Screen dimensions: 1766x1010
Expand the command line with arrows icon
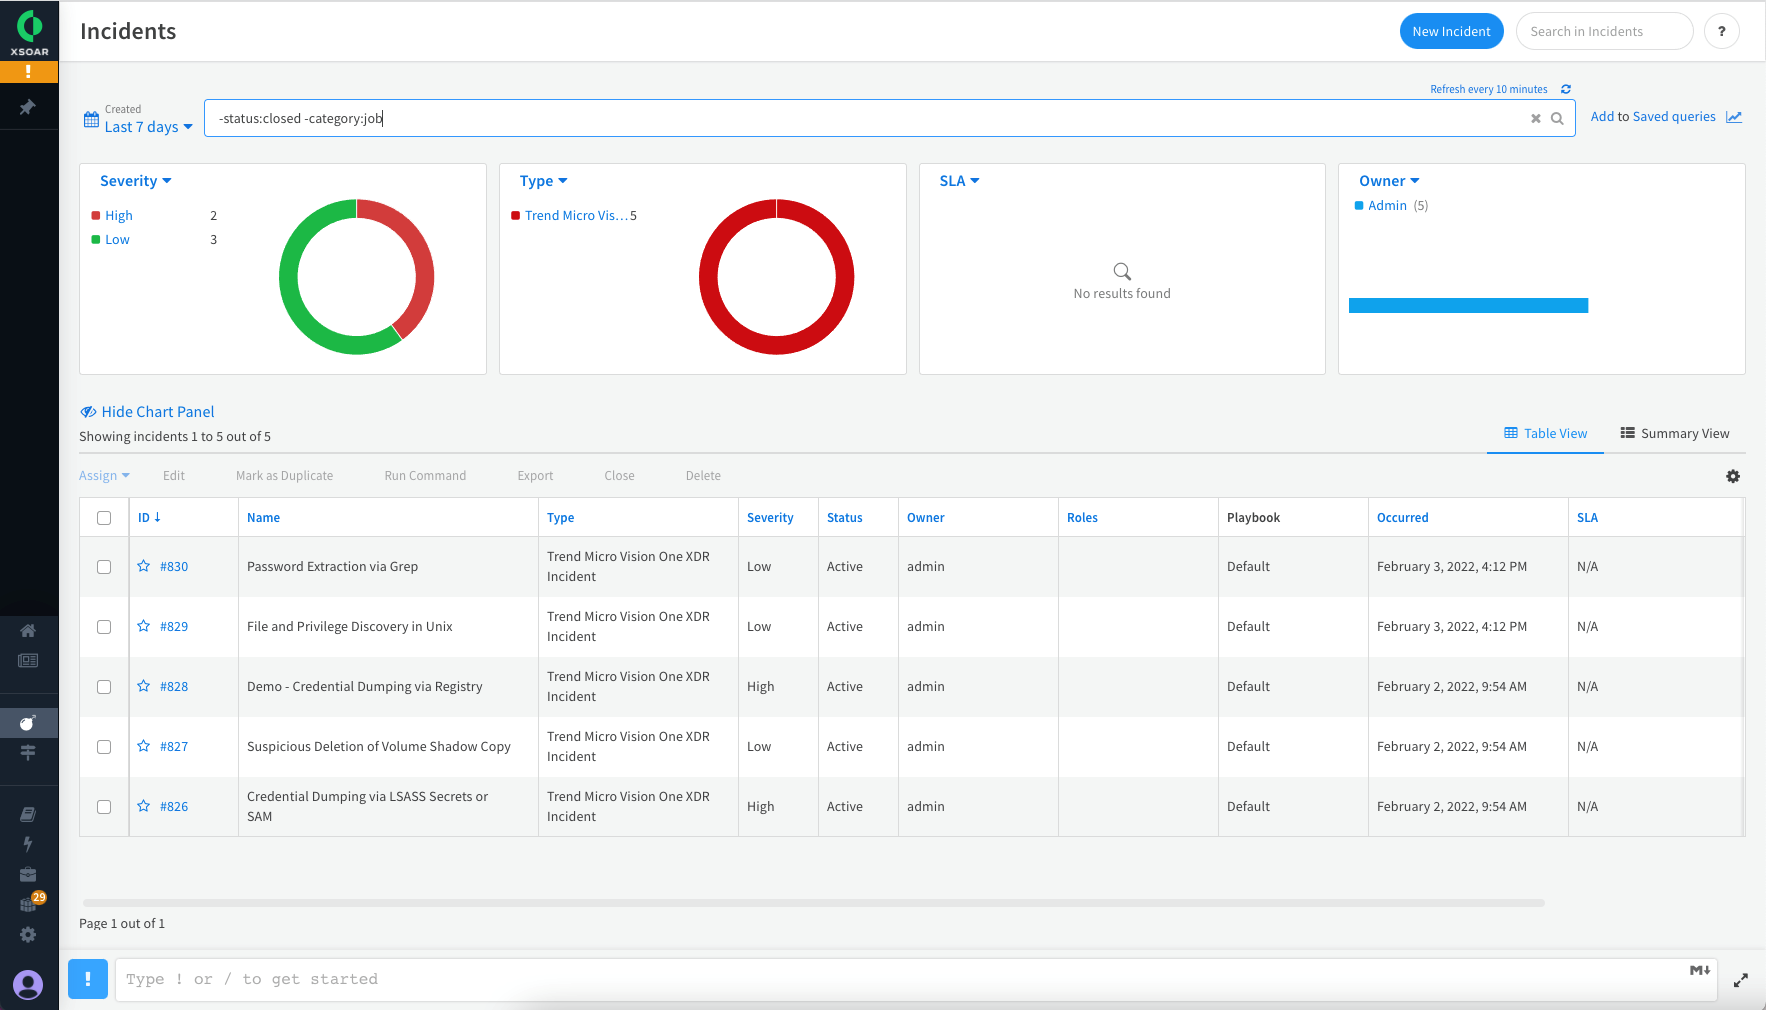point(1741,980)
